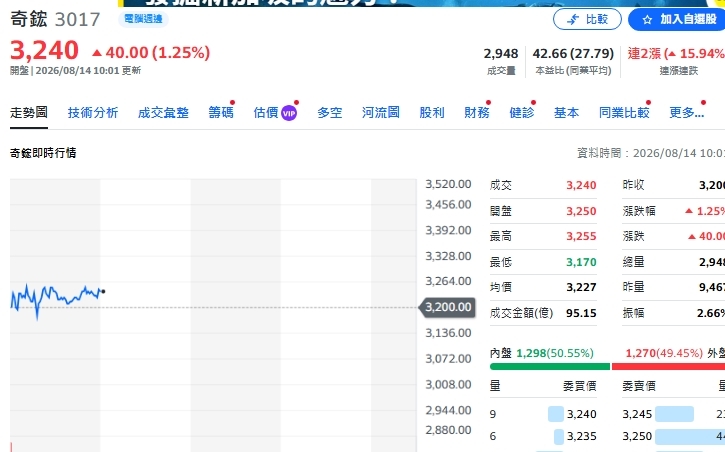This screenshot has height=452, width=725.
Task: Click the change value 40.00 (1.25%)
Action: pyautogui.click(x=151, y=53)
